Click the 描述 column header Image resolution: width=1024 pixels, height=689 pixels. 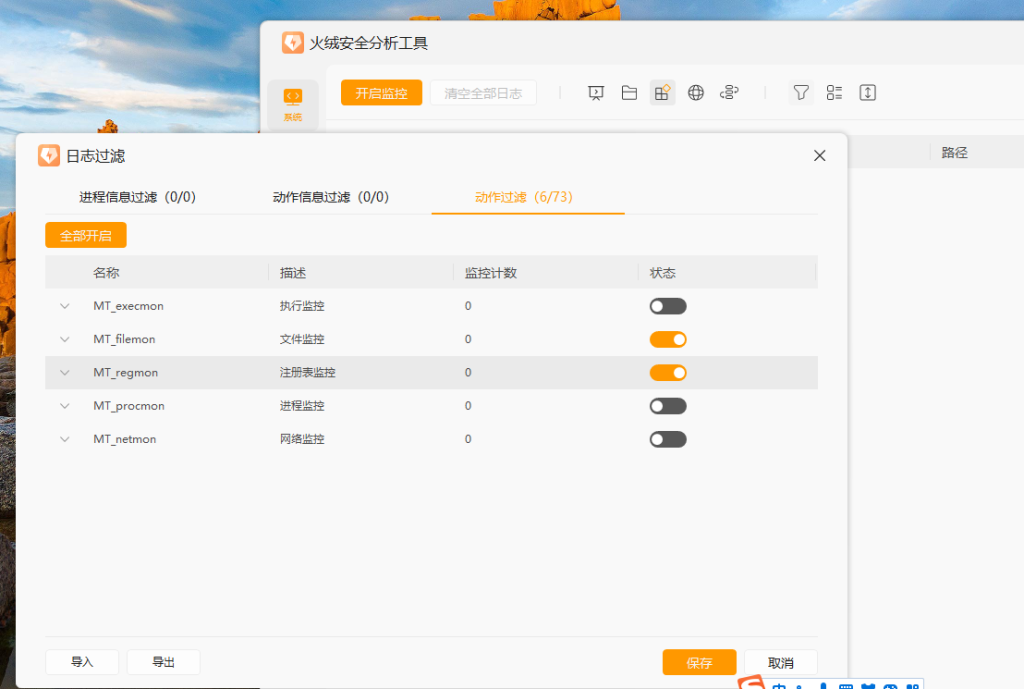293,273
